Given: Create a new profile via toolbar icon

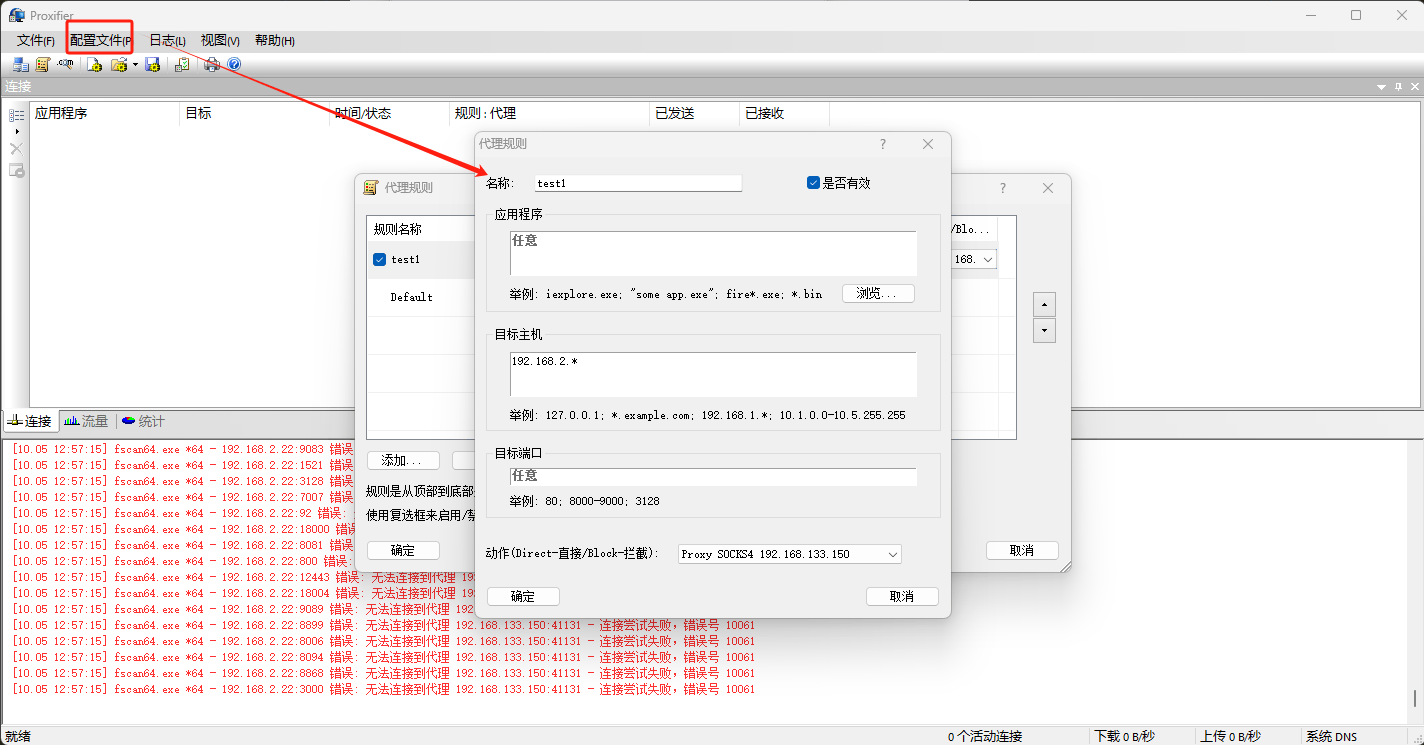Looking at the screenshot, I should (x=94, y=64).
